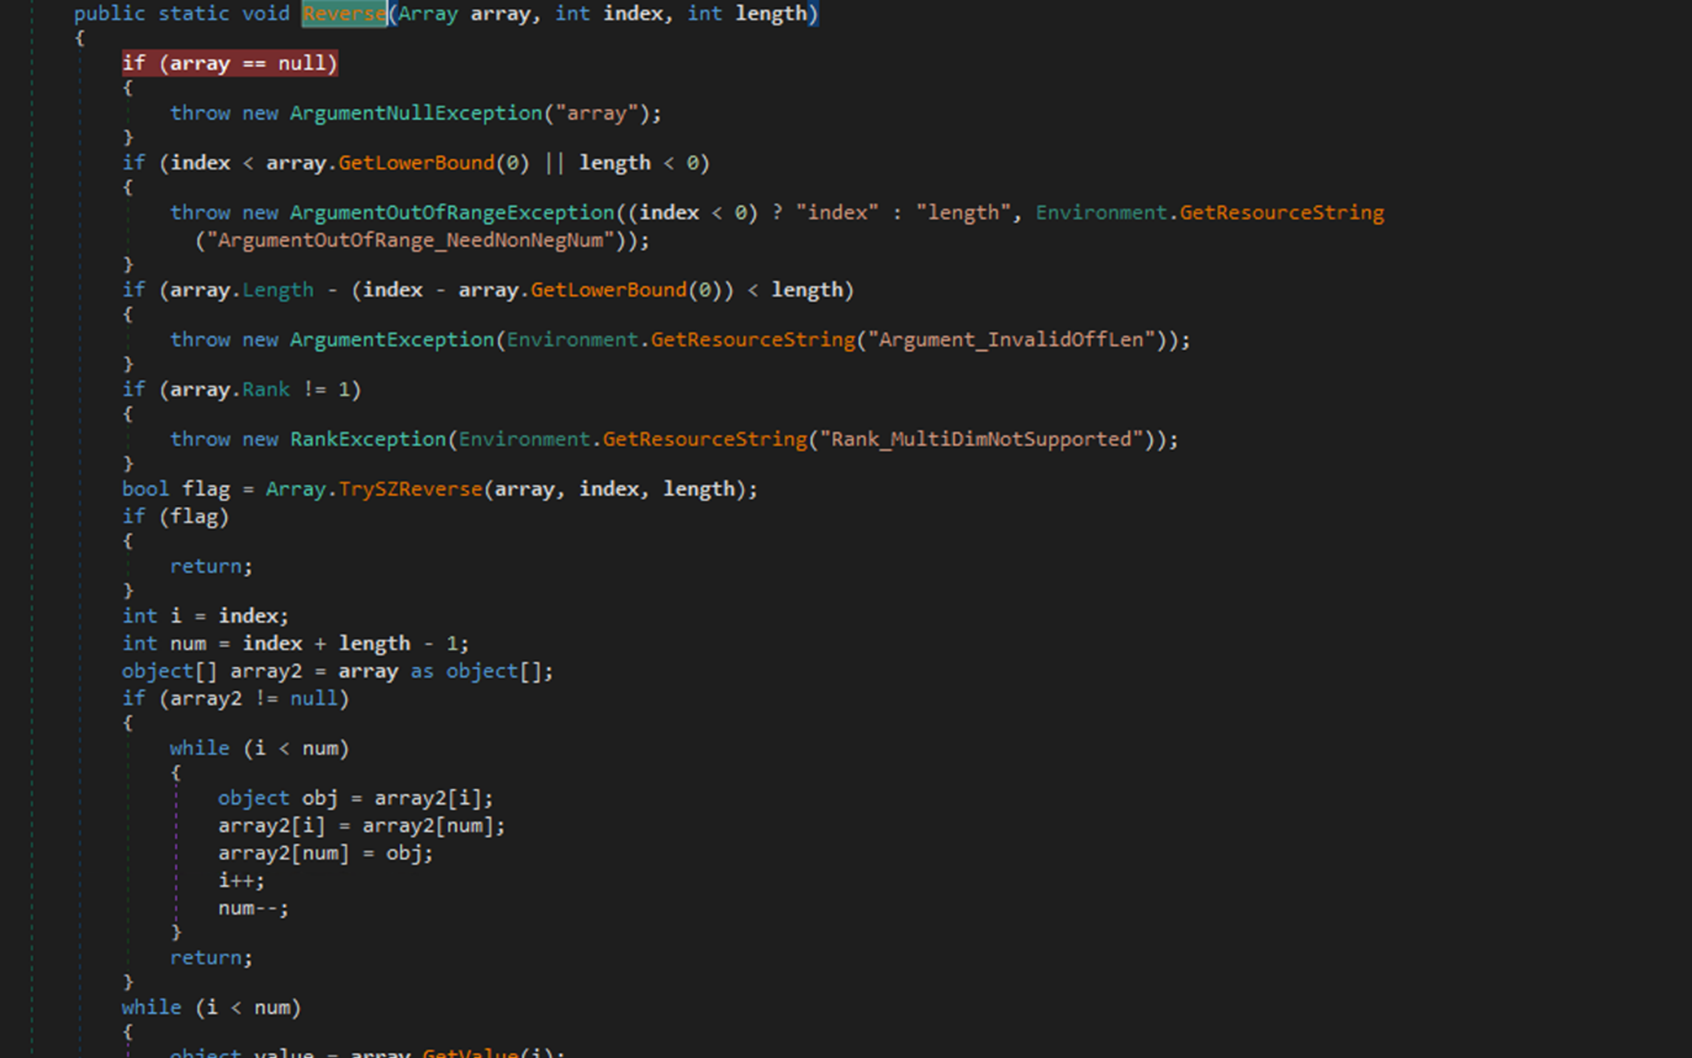Click the 'as' keyword in the array2 assignment
This screenshot has height=1058, width=1692.
click(x=422, y=671)
